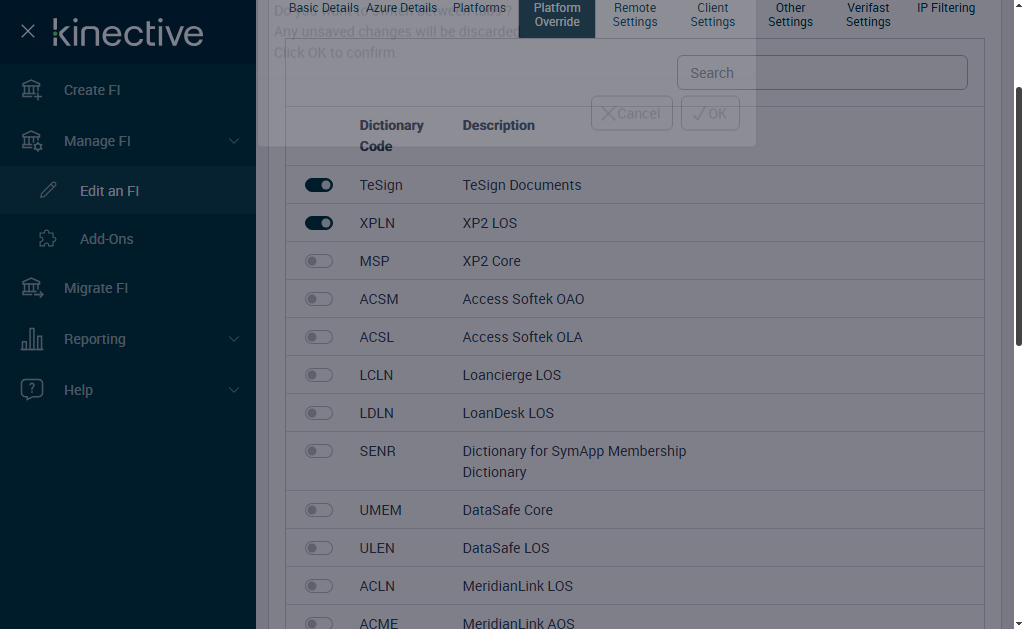Image resolution: width=1024 pixels, height=629 pixels.
Task: Enable the MSP XP2 Core toggle
Action: 319,261
